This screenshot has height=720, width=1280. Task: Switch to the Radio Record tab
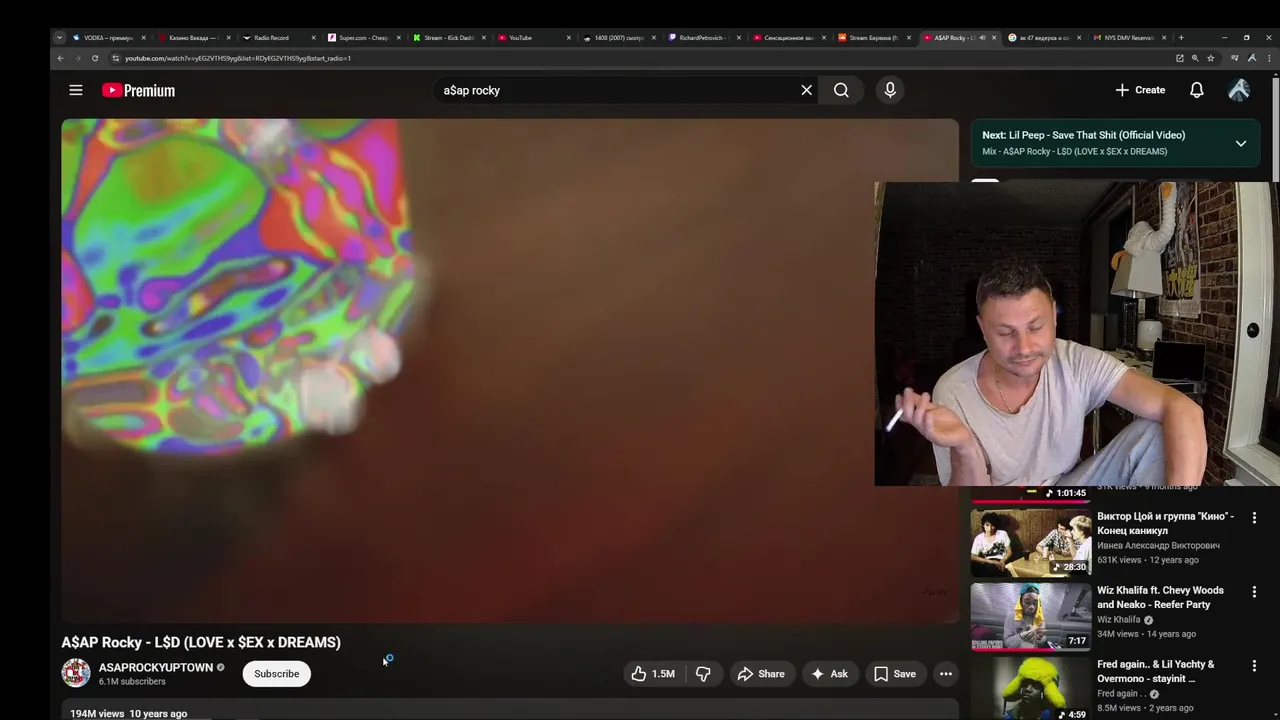[x=278, y=37]
